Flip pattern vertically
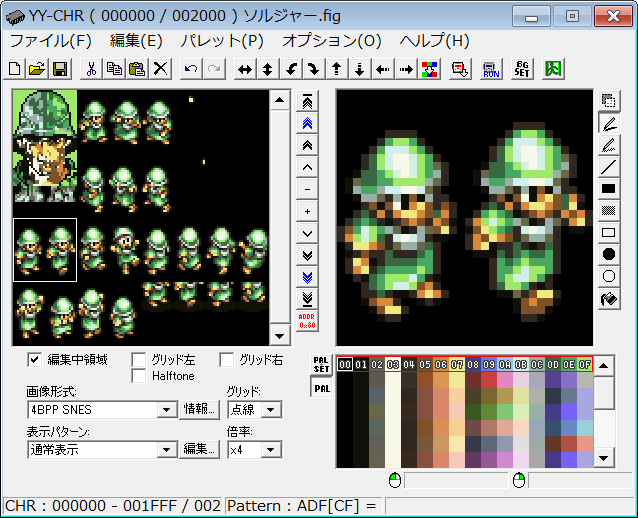The image size is (638, 518). 267,69
